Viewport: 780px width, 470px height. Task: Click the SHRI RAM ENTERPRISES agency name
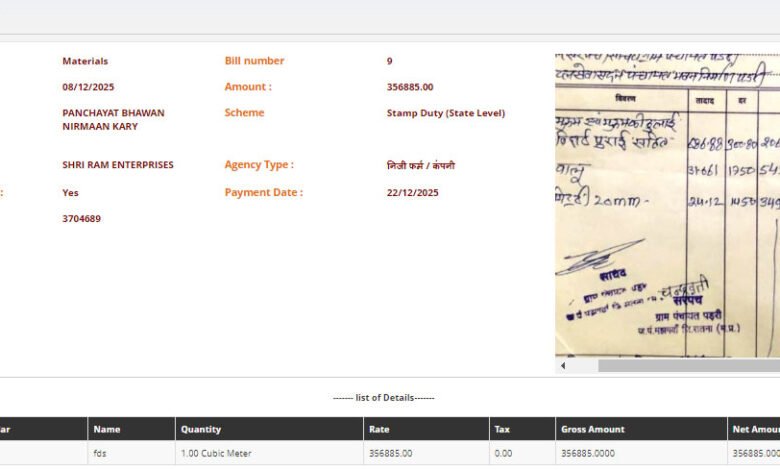pos(118,165)
